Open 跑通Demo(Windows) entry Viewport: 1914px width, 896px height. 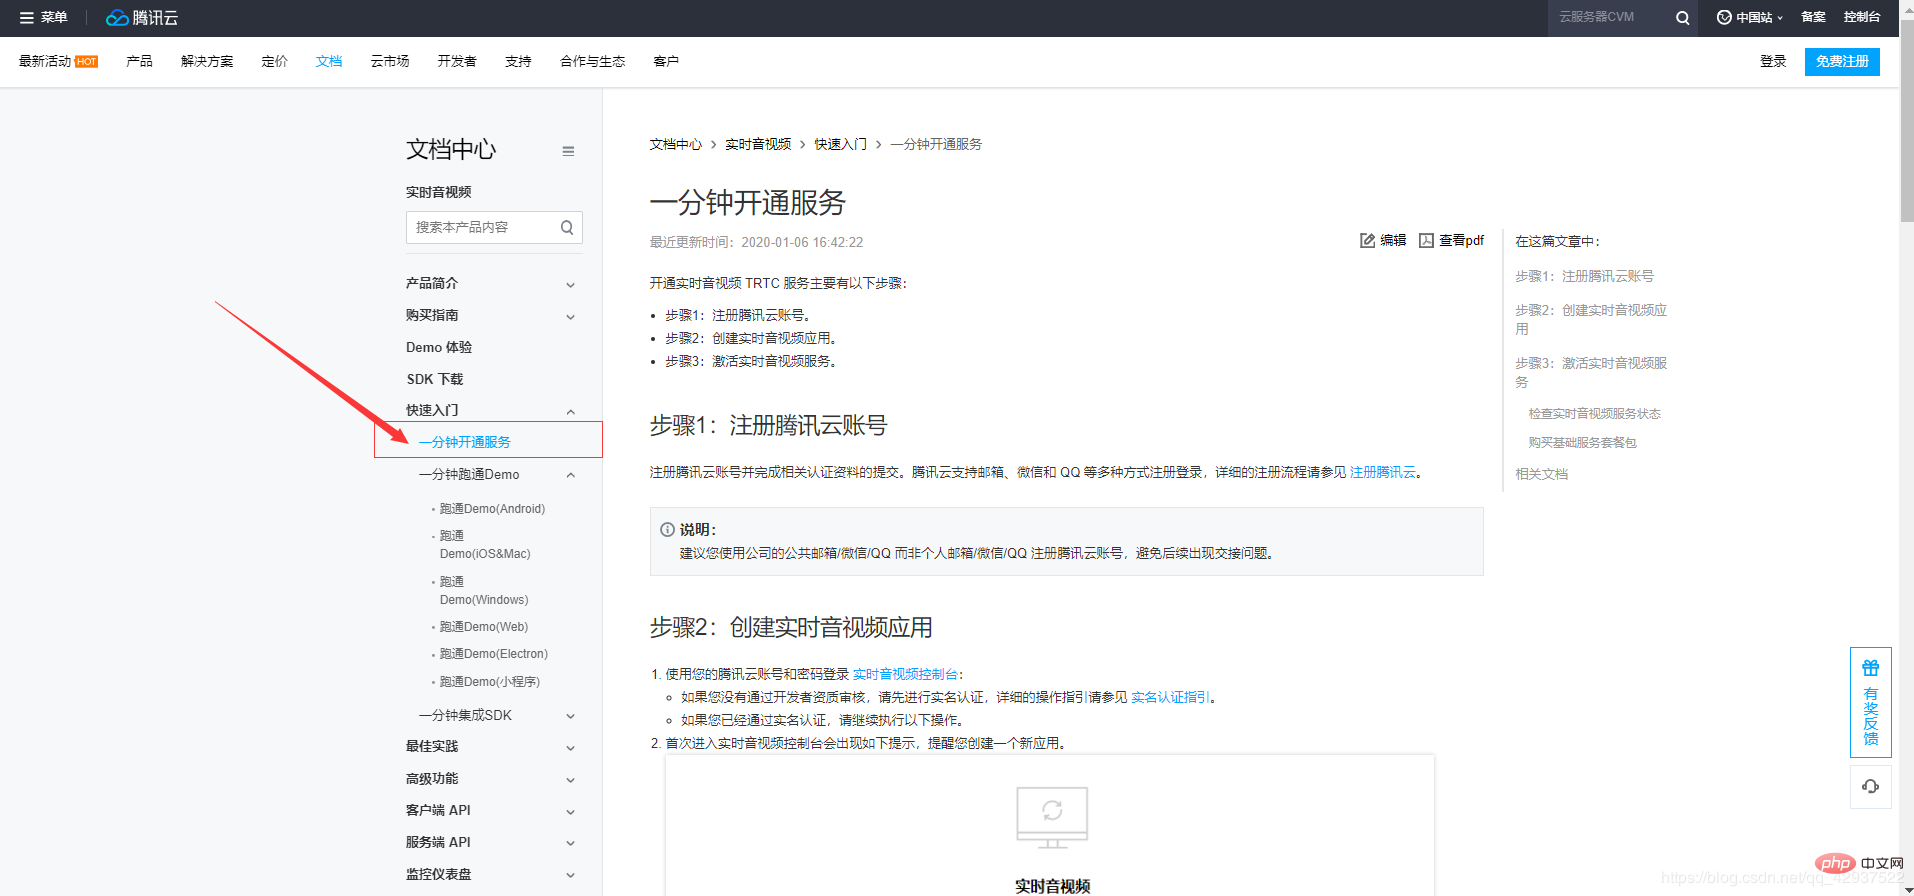pos(484,591)
